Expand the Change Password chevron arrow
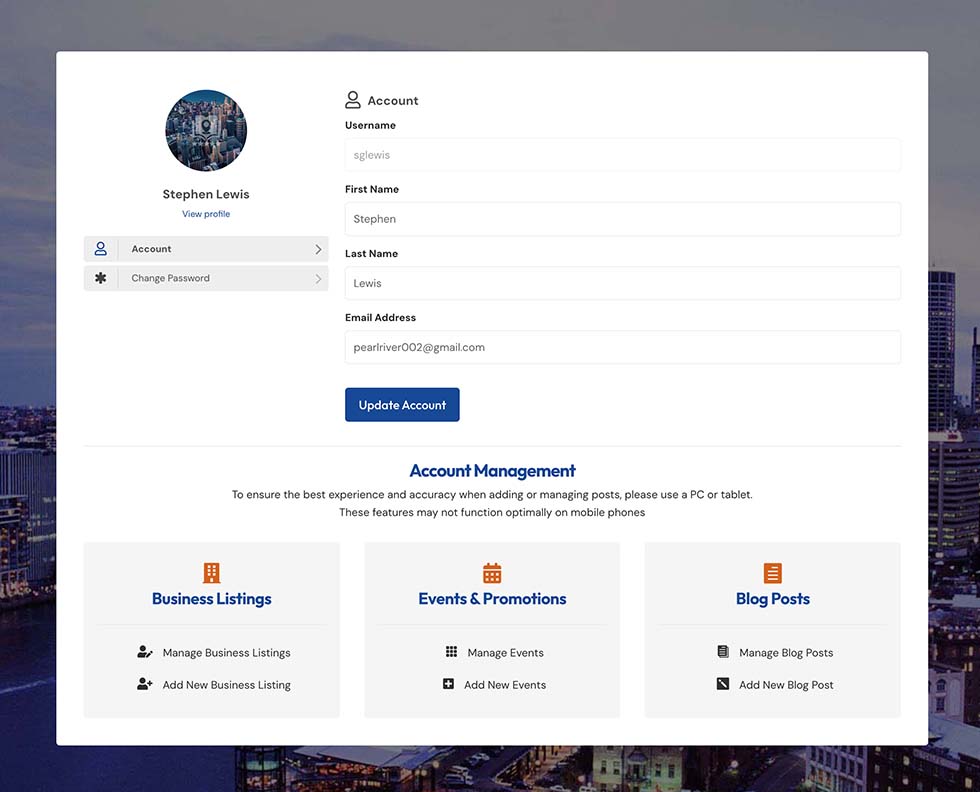 318,279
